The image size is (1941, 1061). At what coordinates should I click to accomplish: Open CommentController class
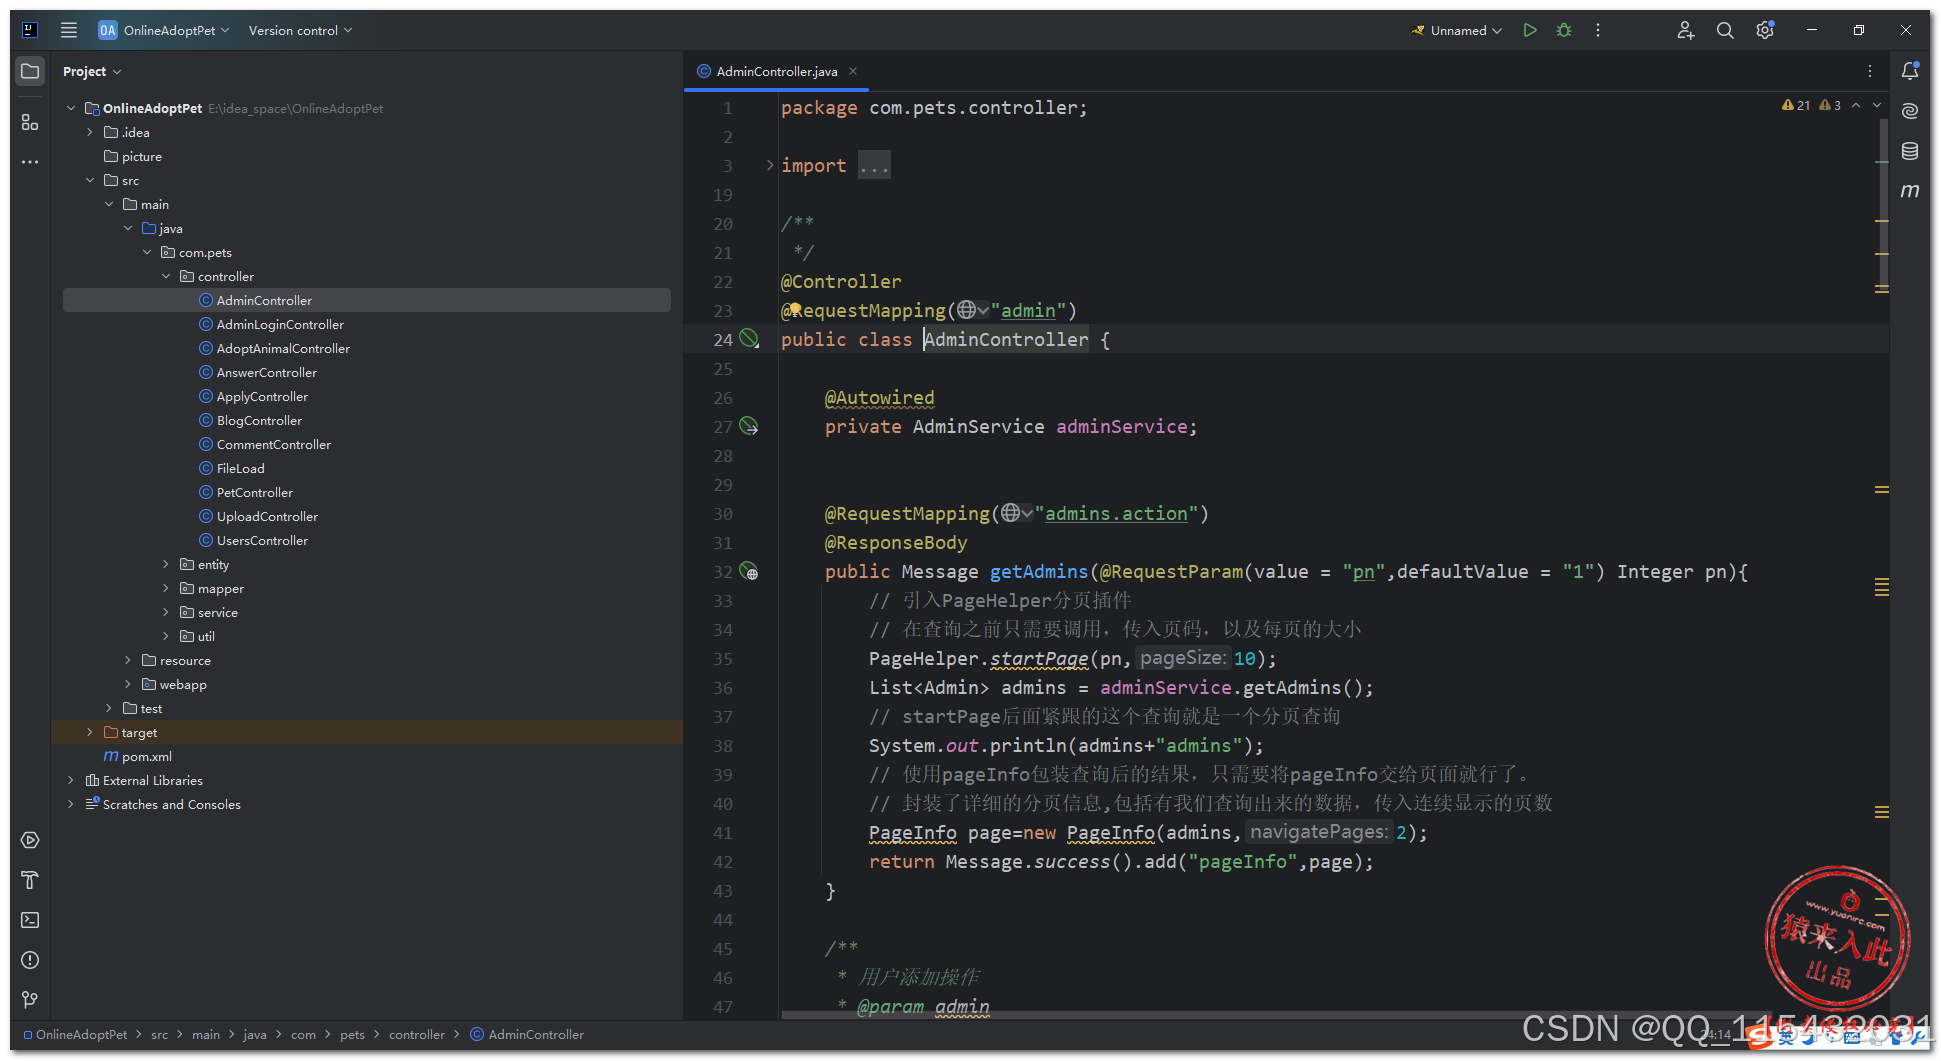pos(273,444)
